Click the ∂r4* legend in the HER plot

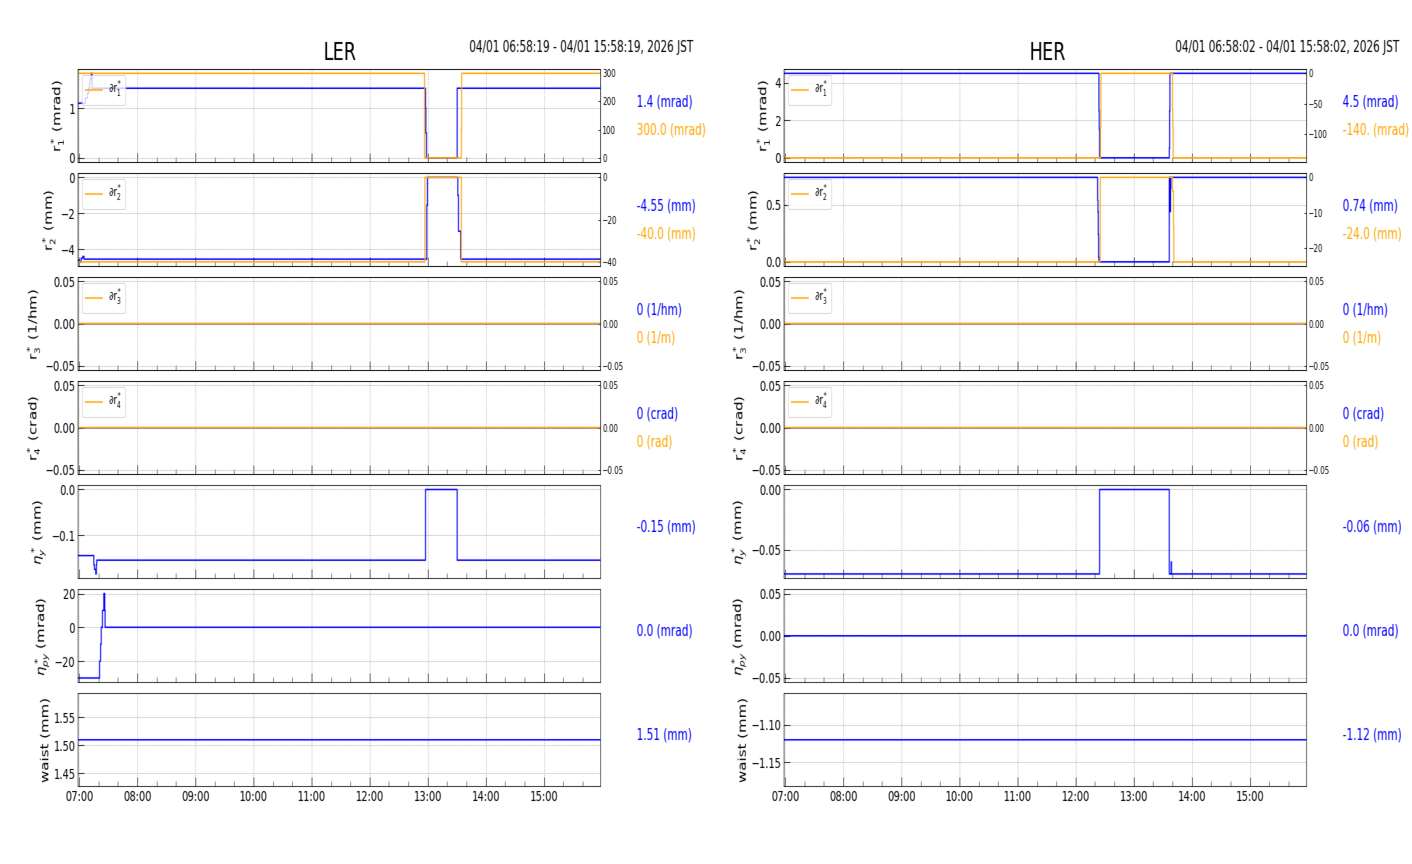coord(809,402)
